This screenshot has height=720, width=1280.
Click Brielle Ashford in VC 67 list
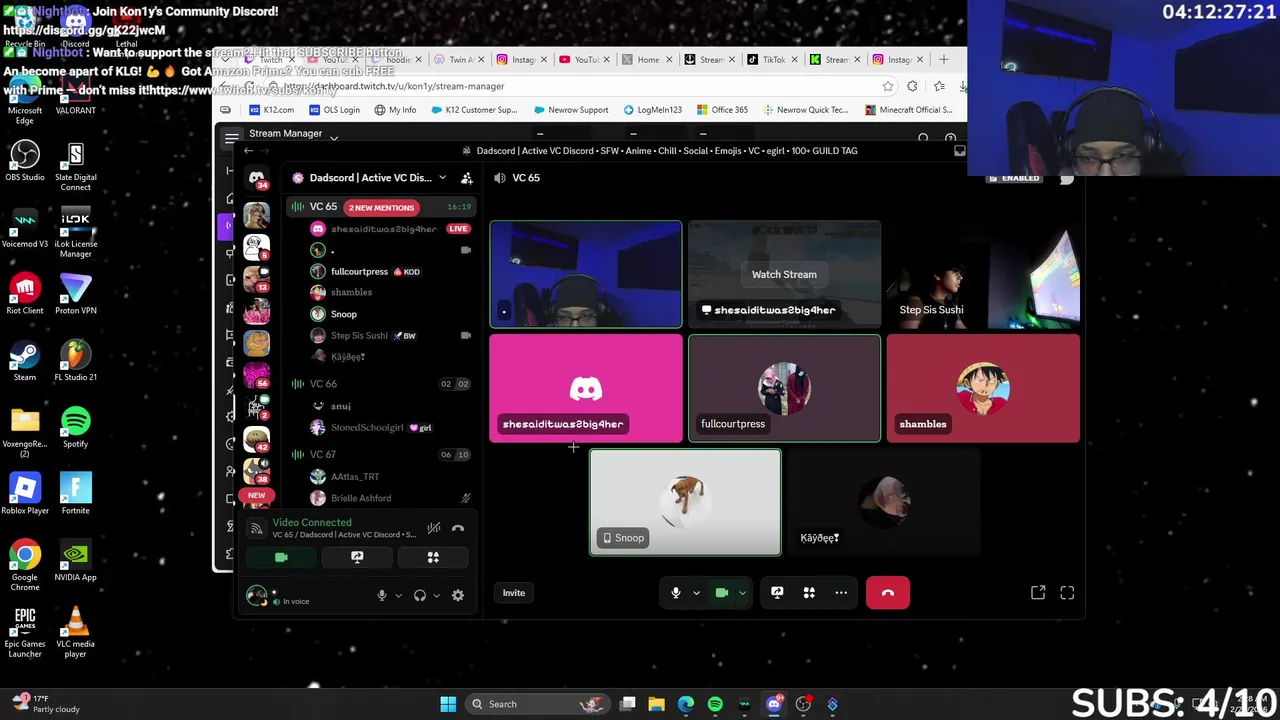(361, 498)
